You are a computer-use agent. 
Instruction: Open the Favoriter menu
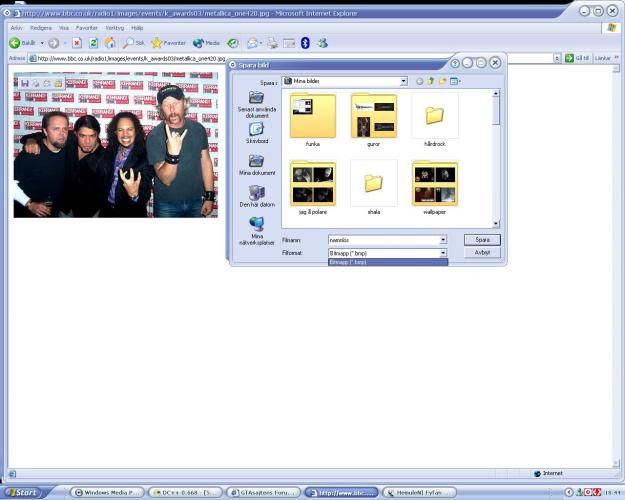[87, 28]
